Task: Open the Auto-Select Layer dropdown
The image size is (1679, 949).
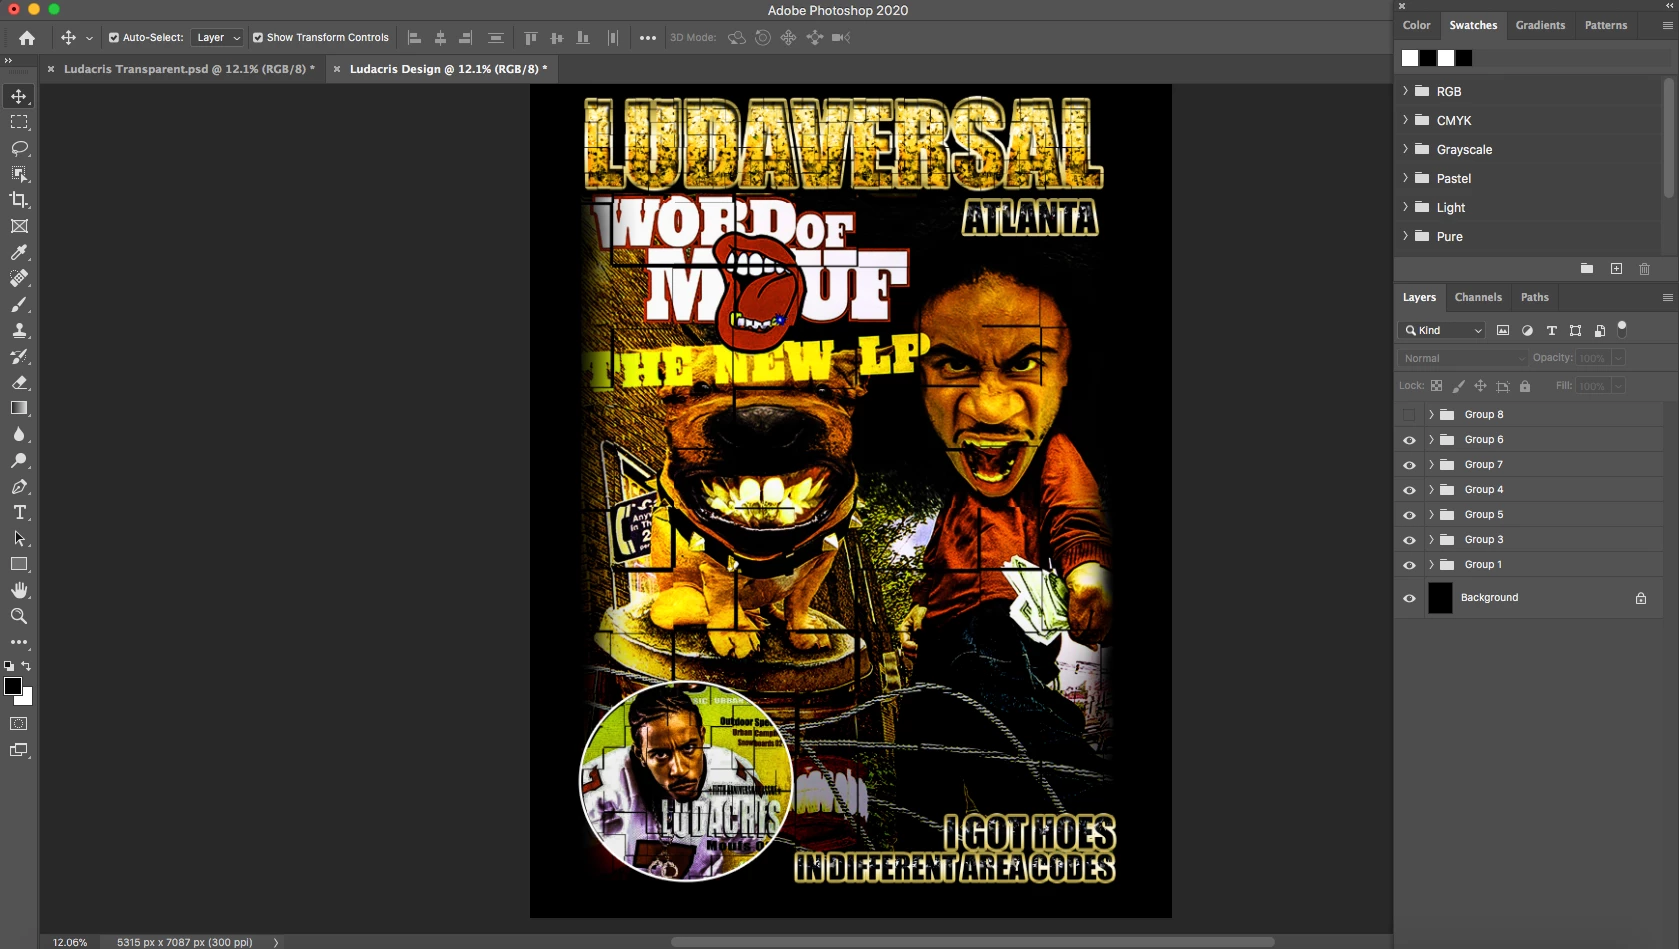Action: 217,38
